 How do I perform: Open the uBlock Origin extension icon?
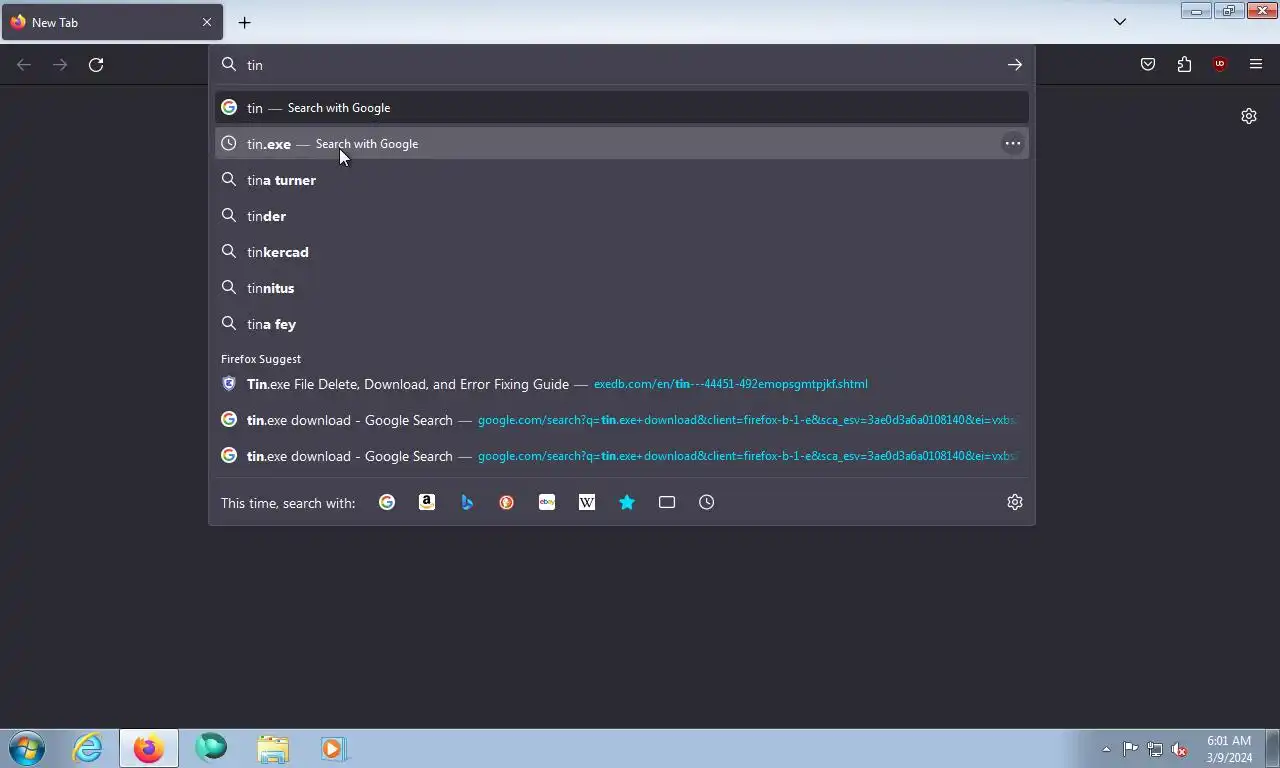pyautogui.click(x=1219, y=65)
